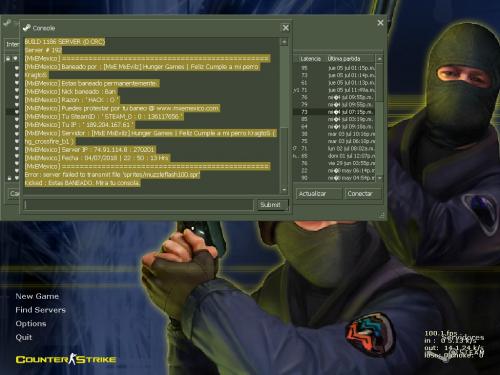Image resolution: width=500 pixels, height=375 pixels.
Task: Close the Console window
Action: pyautogui.click(x=286, y=28)
